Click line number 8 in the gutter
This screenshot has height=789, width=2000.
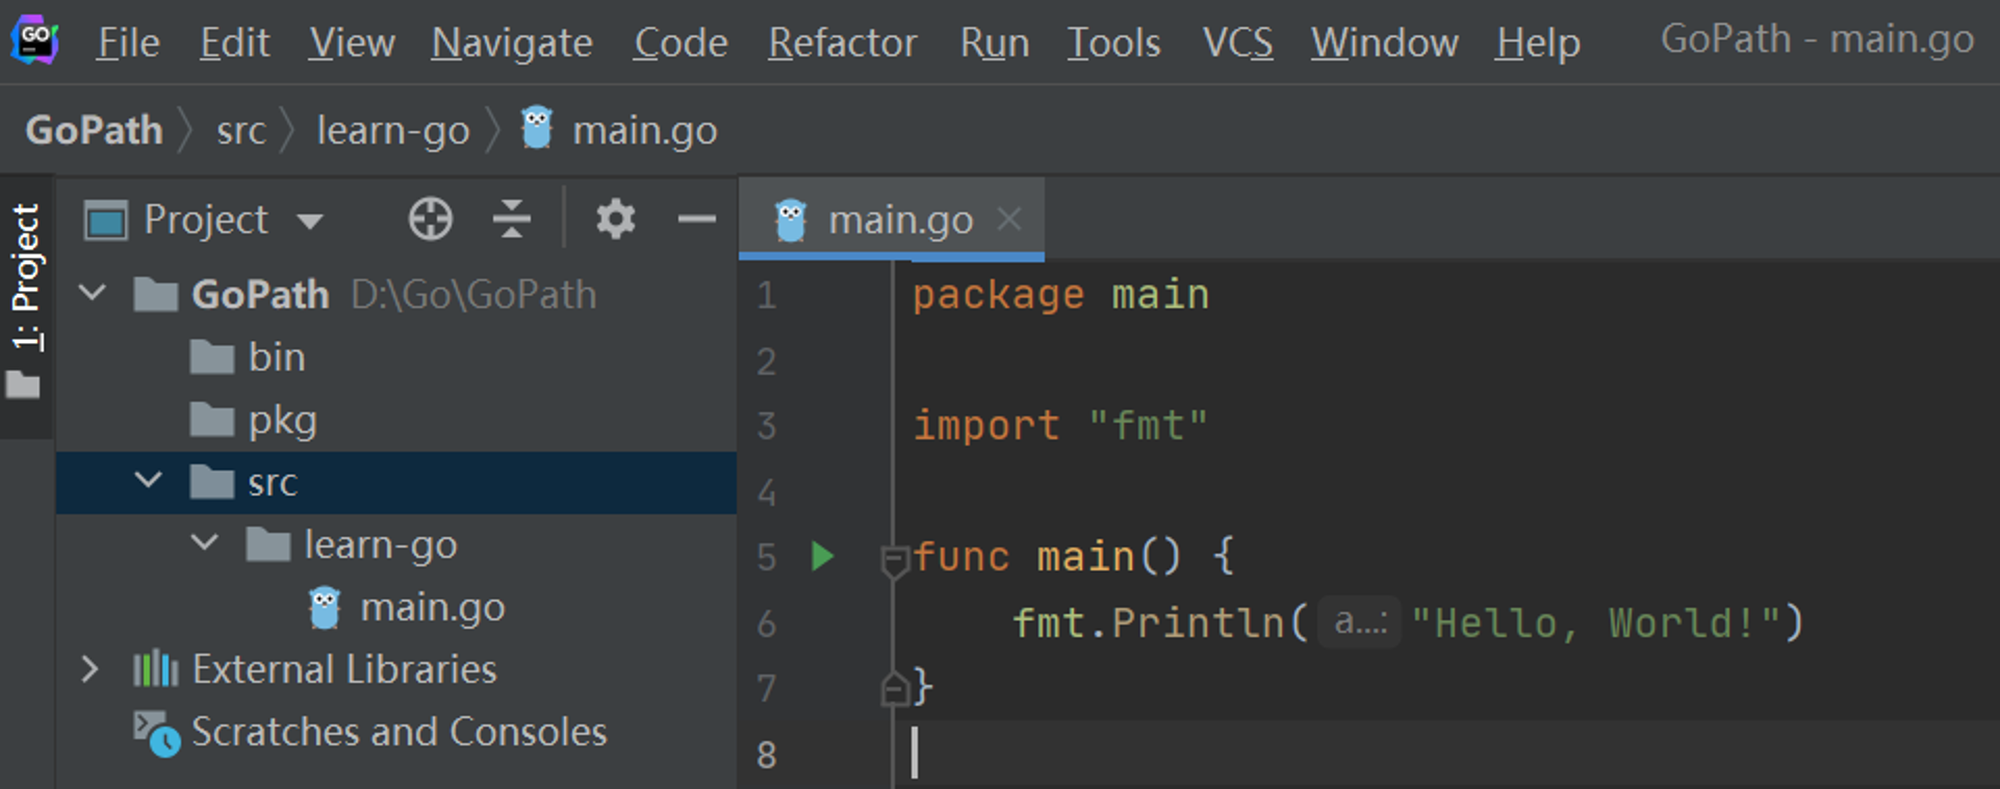(x=767, y=755)
